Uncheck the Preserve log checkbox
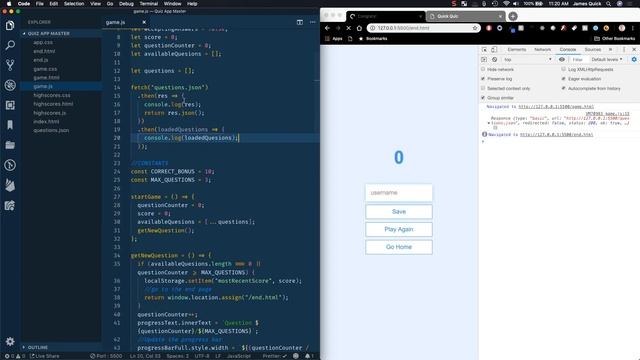The image size is (640, 360). pyautogui.click(x=483, y=79)
